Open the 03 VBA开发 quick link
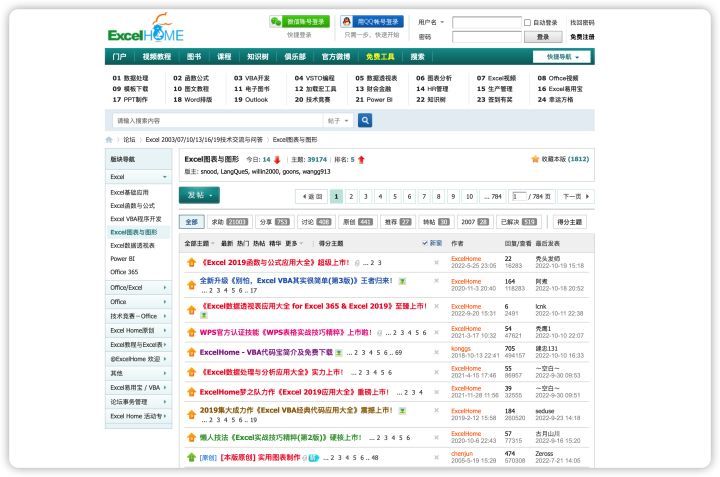 click(252, 78)
